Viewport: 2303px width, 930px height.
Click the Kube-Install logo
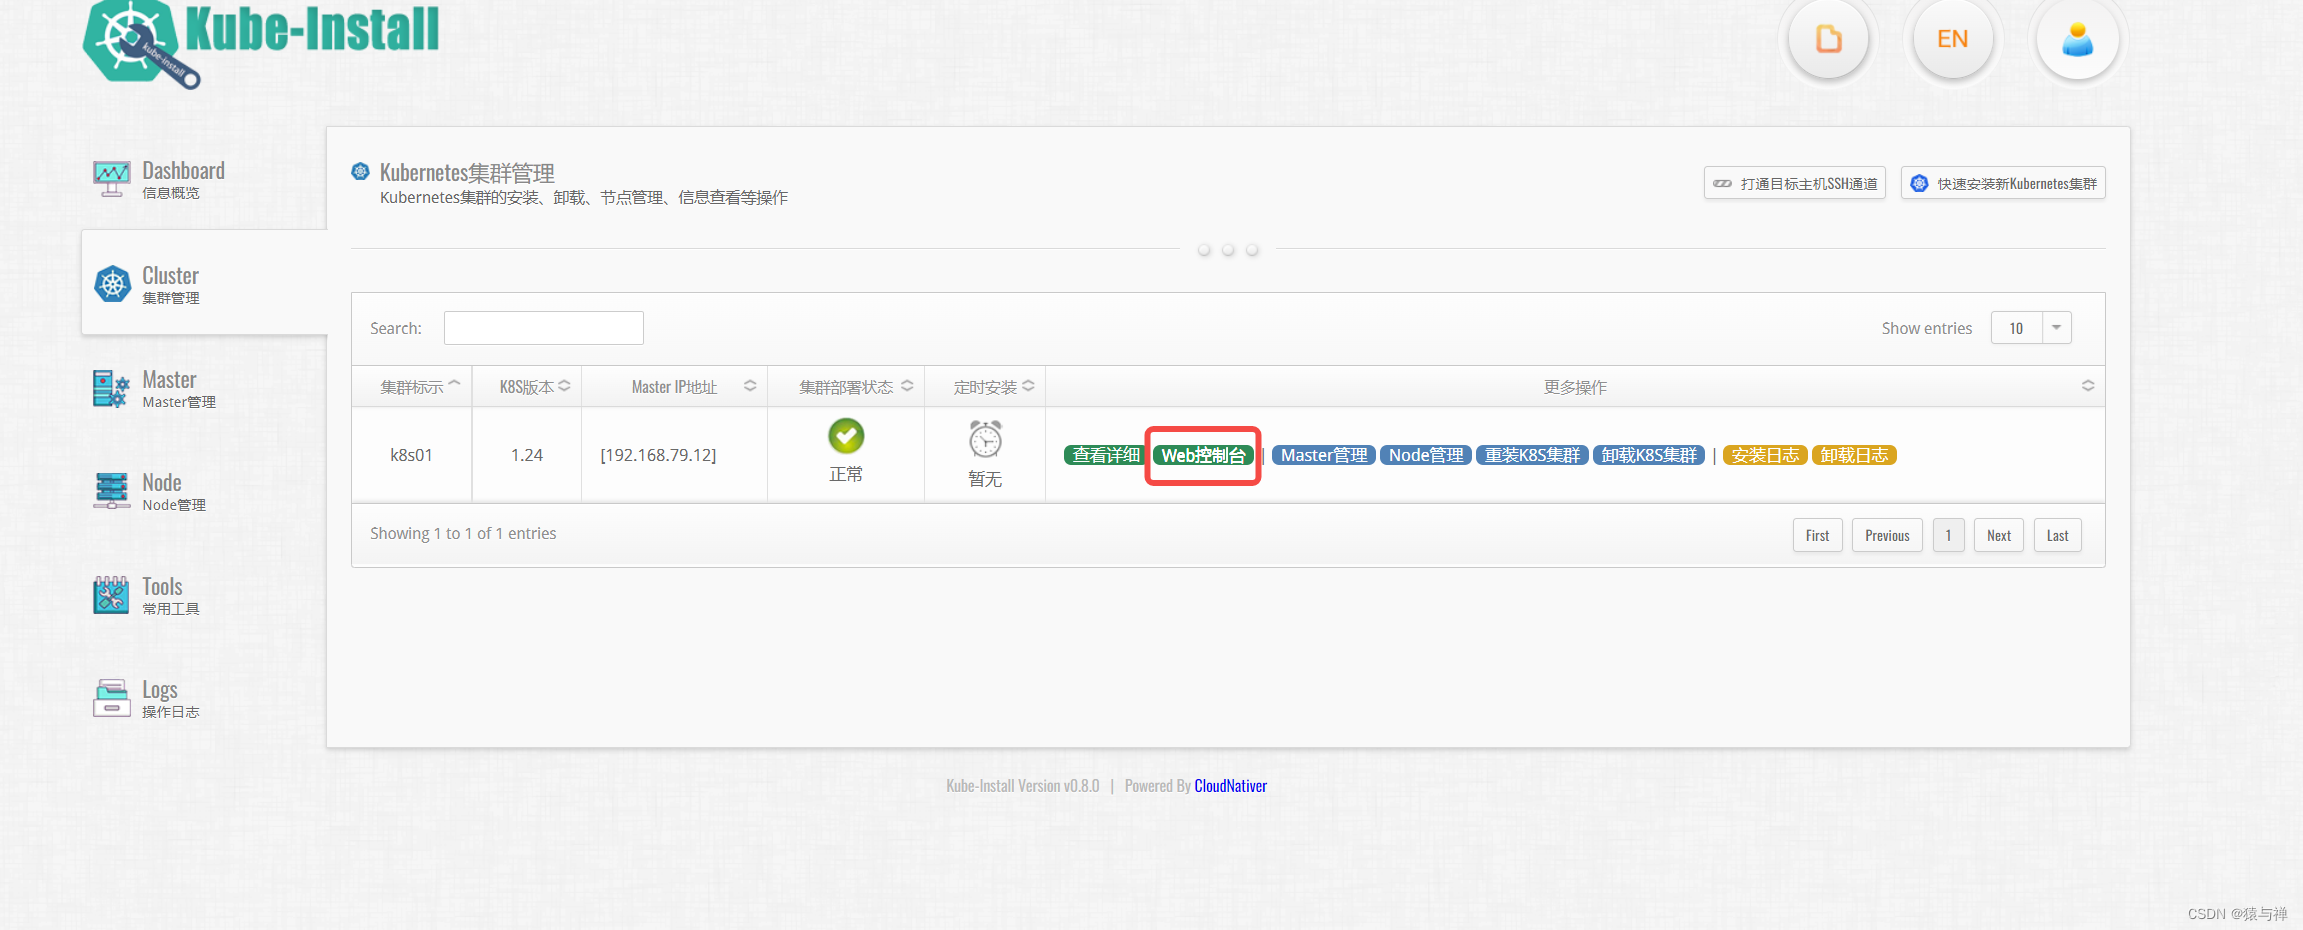pyautogui.click(x=261, y=43)
